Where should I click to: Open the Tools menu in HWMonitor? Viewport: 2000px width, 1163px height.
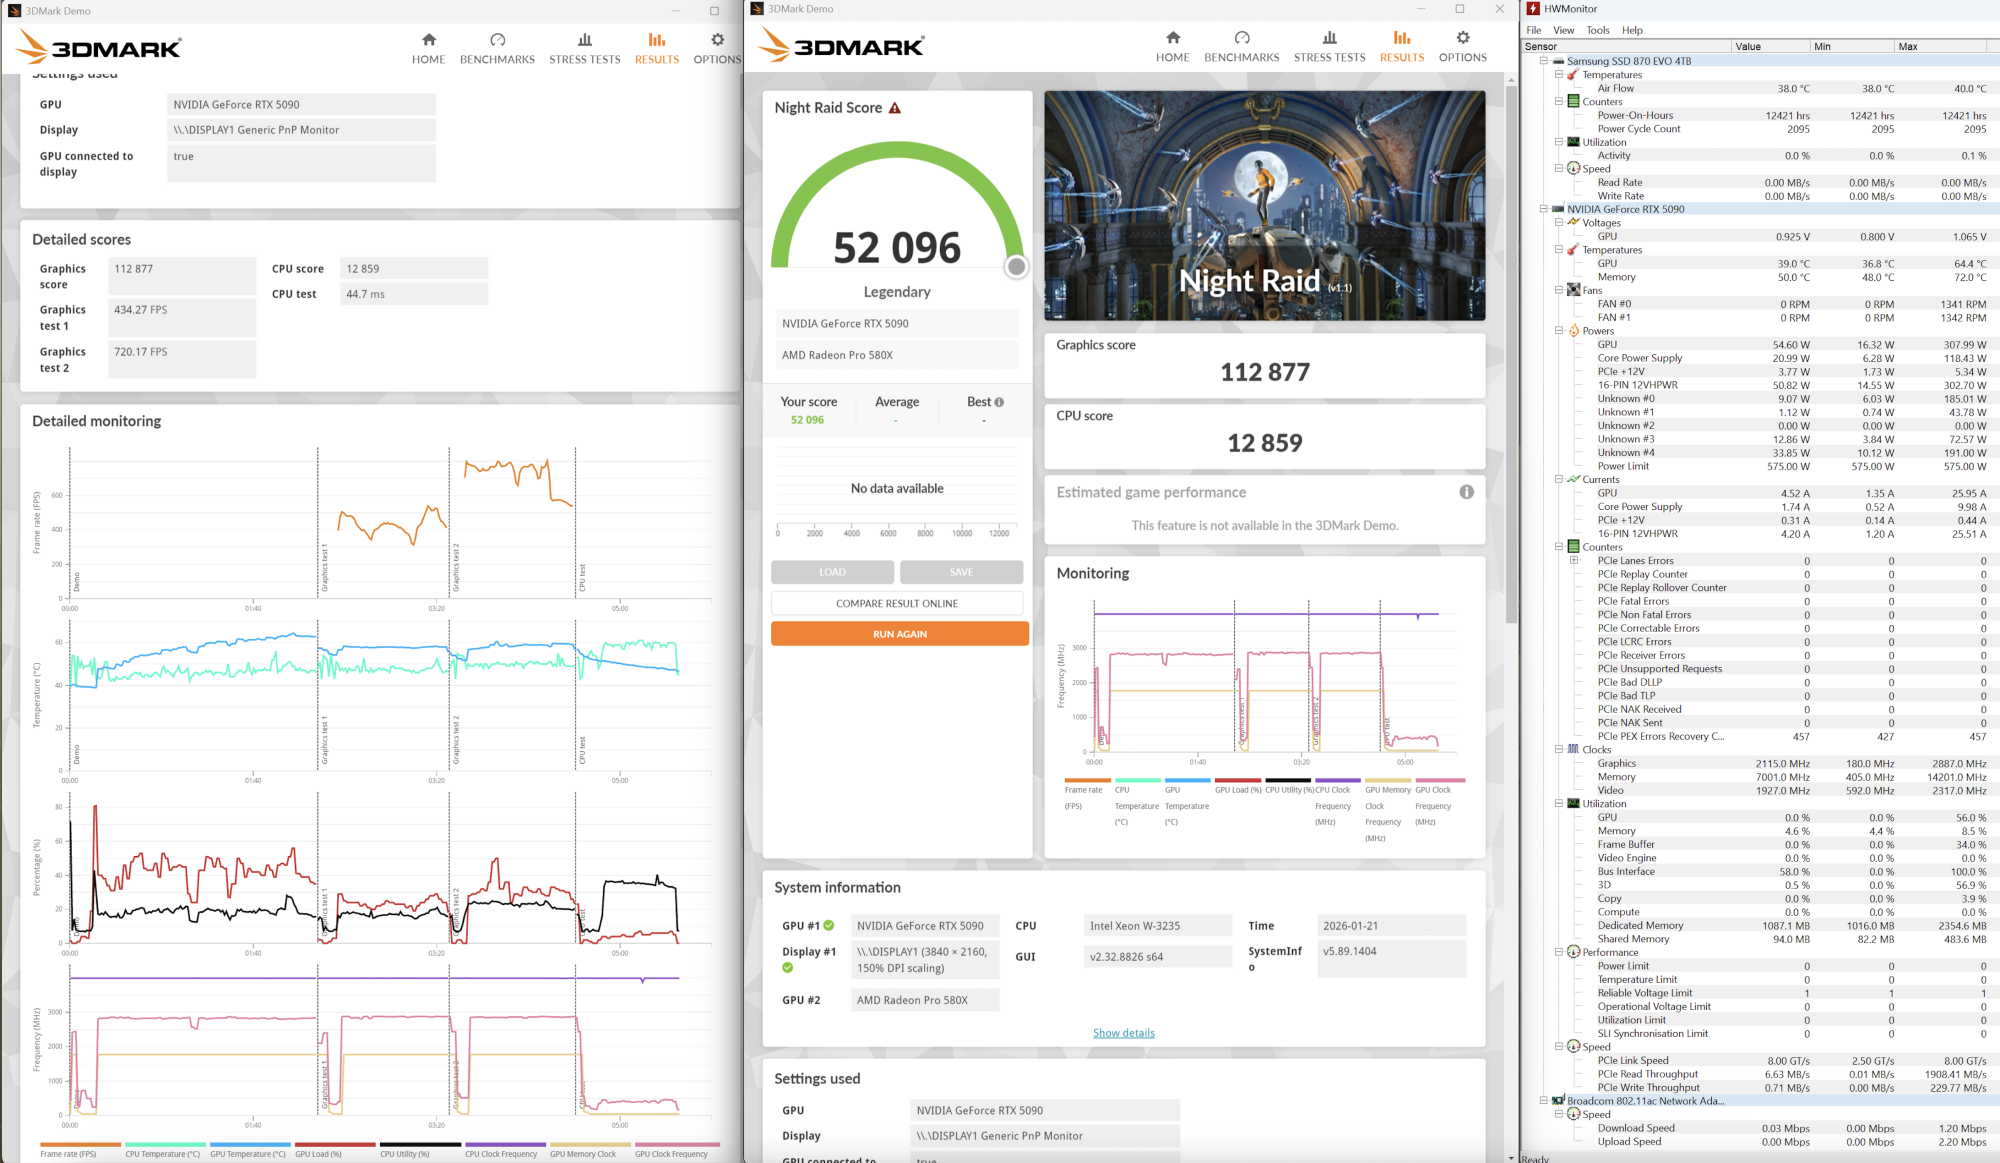click(1598, 30)
